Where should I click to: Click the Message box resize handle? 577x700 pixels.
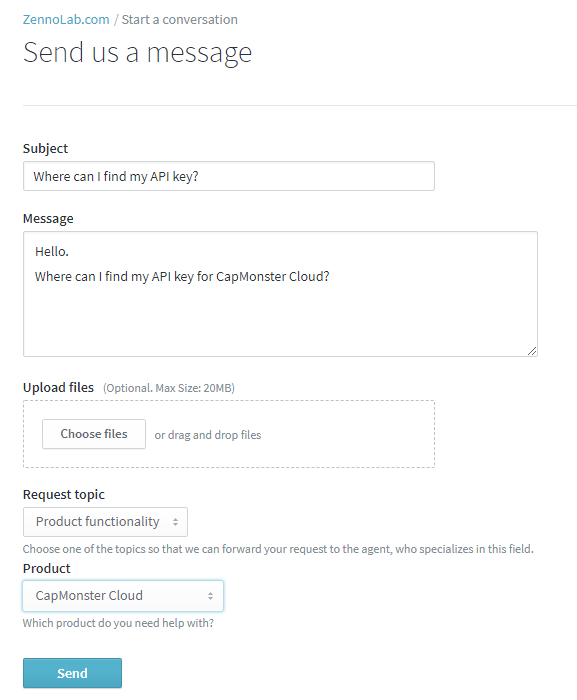click(x=531, y=351)
